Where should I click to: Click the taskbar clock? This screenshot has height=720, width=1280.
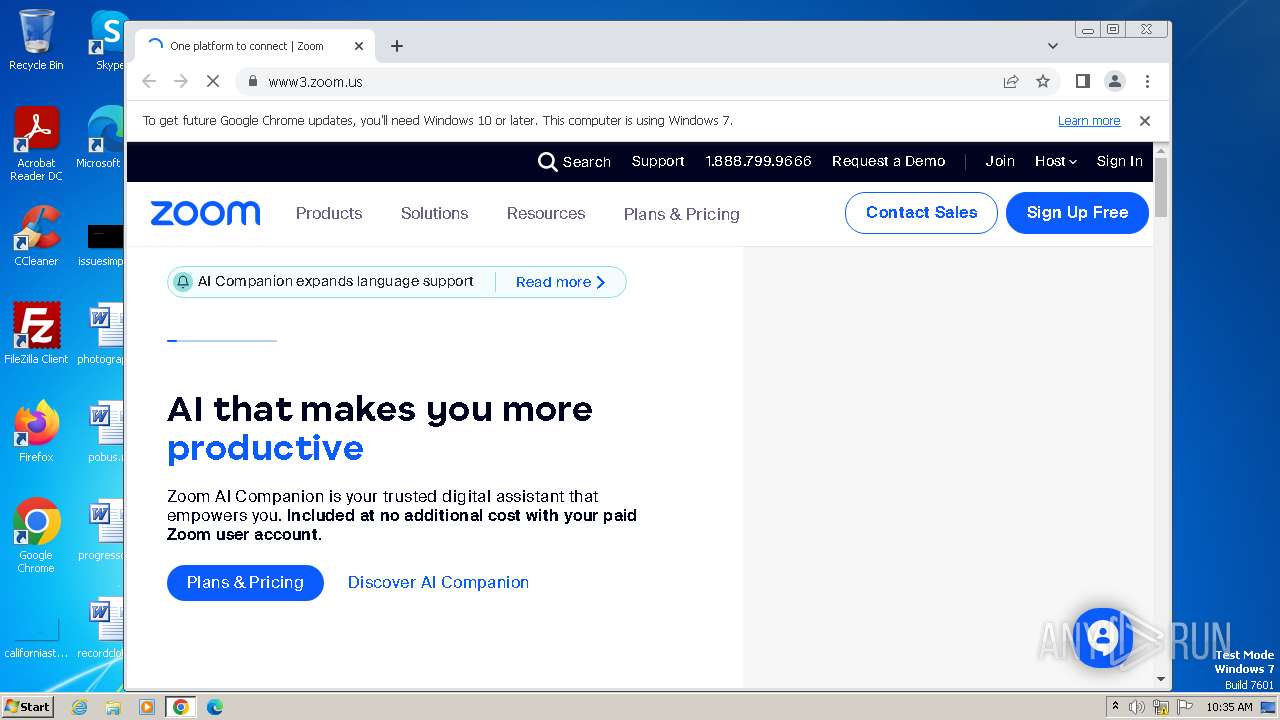pyautogui.click(x=1229, y=707)
